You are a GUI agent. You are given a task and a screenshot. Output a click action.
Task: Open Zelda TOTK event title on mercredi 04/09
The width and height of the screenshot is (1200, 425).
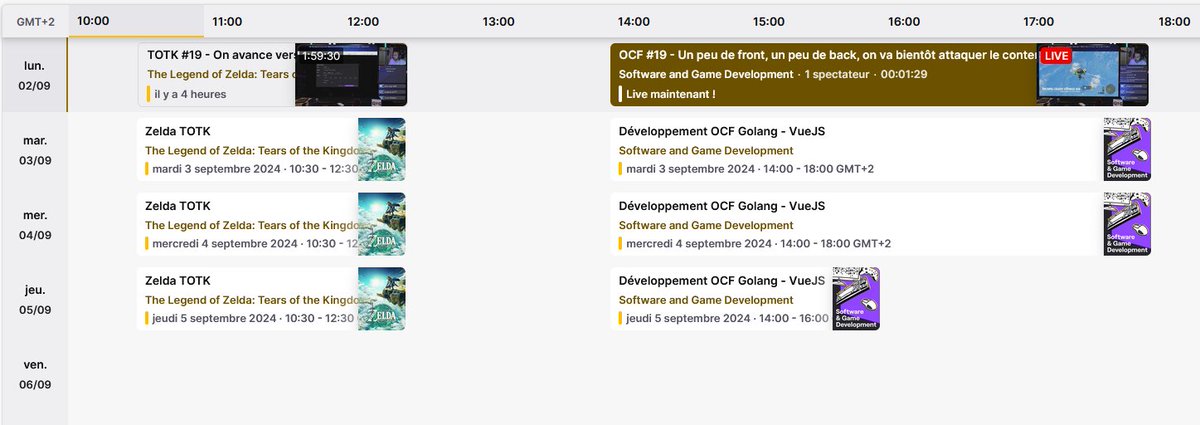click(178, 206)
